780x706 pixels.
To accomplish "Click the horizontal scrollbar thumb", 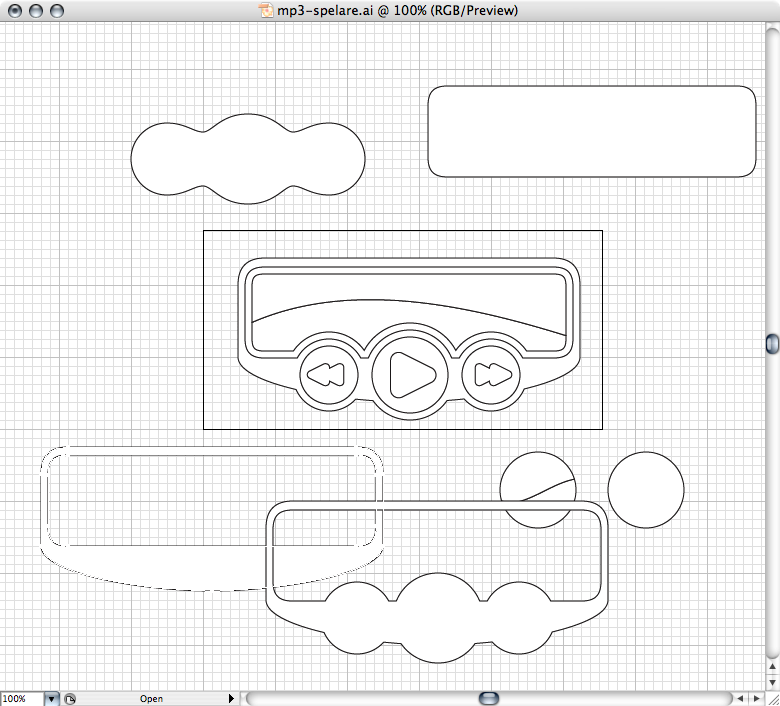I will point(489,698).
